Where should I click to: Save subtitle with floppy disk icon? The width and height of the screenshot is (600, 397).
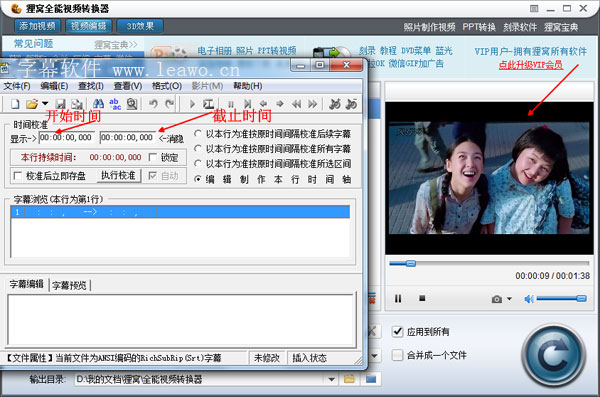click(x=60, y=104)
